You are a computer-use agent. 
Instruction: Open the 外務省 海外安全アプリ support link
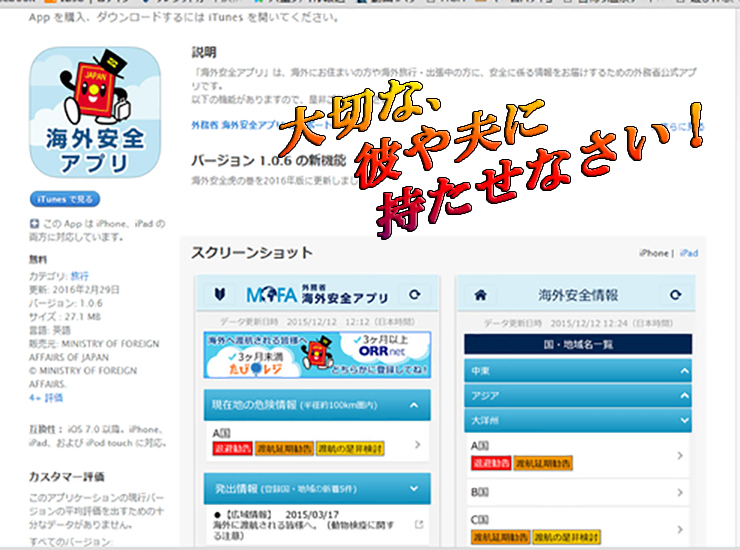(x=261, y=125)
